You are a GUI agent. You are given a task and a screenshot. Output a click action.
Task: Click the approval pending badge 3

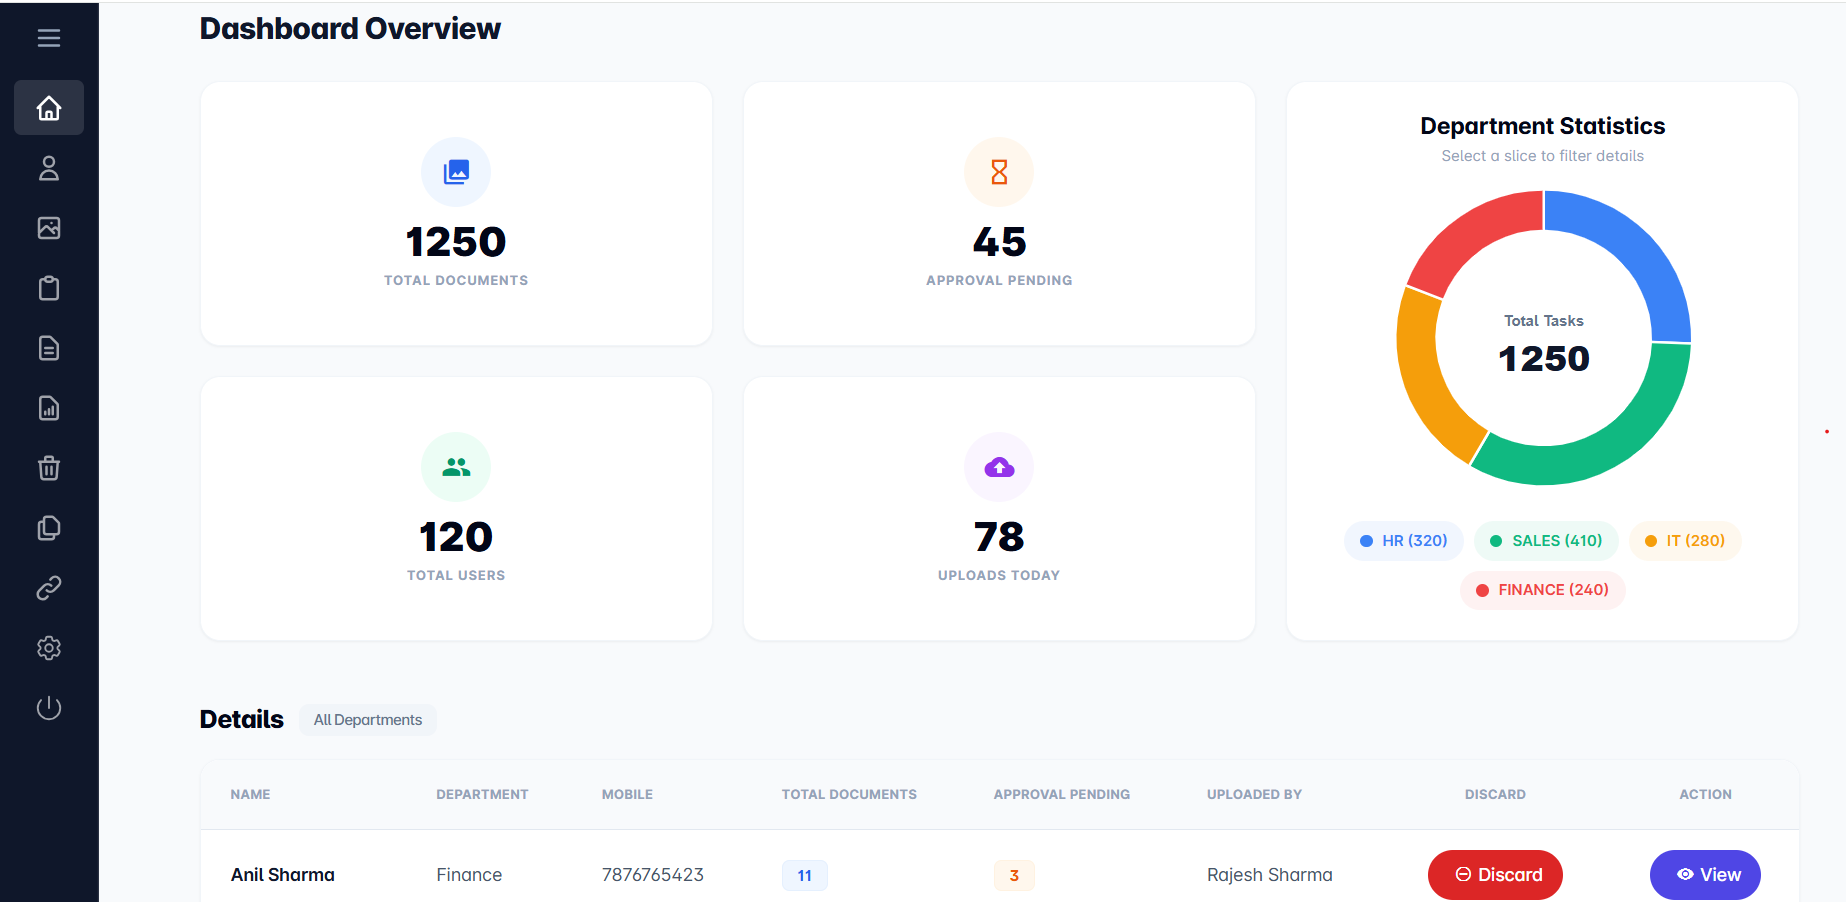tap(1014, 876)
